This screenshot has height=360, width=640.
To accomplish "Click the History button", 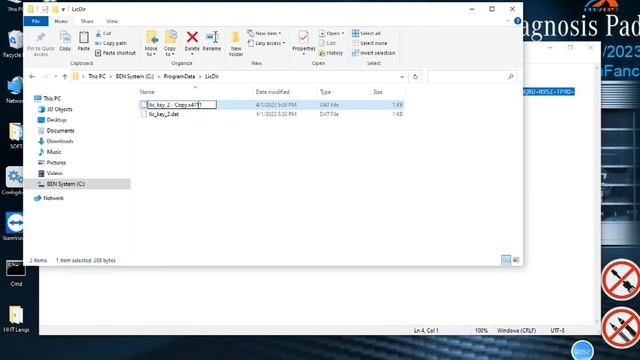I will [x=331, y=53].
